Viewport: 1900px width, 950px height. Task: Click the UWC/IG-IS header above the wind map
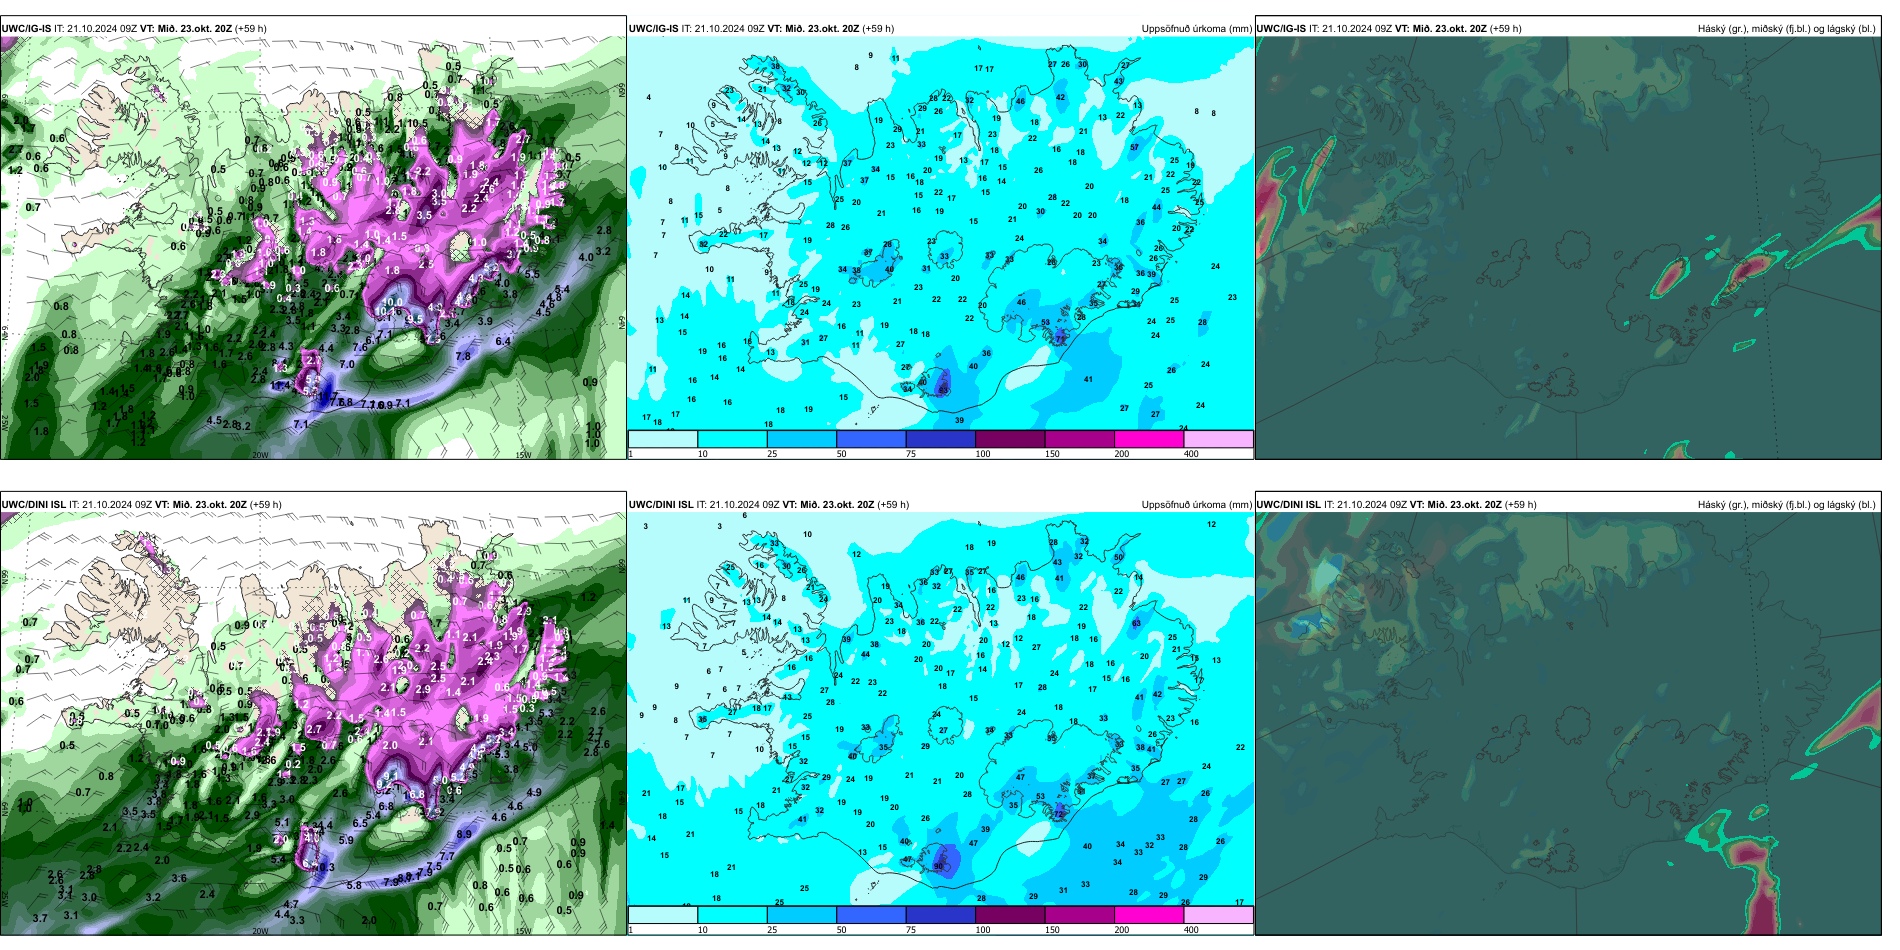pyautogui.click(x=134, y=29)
